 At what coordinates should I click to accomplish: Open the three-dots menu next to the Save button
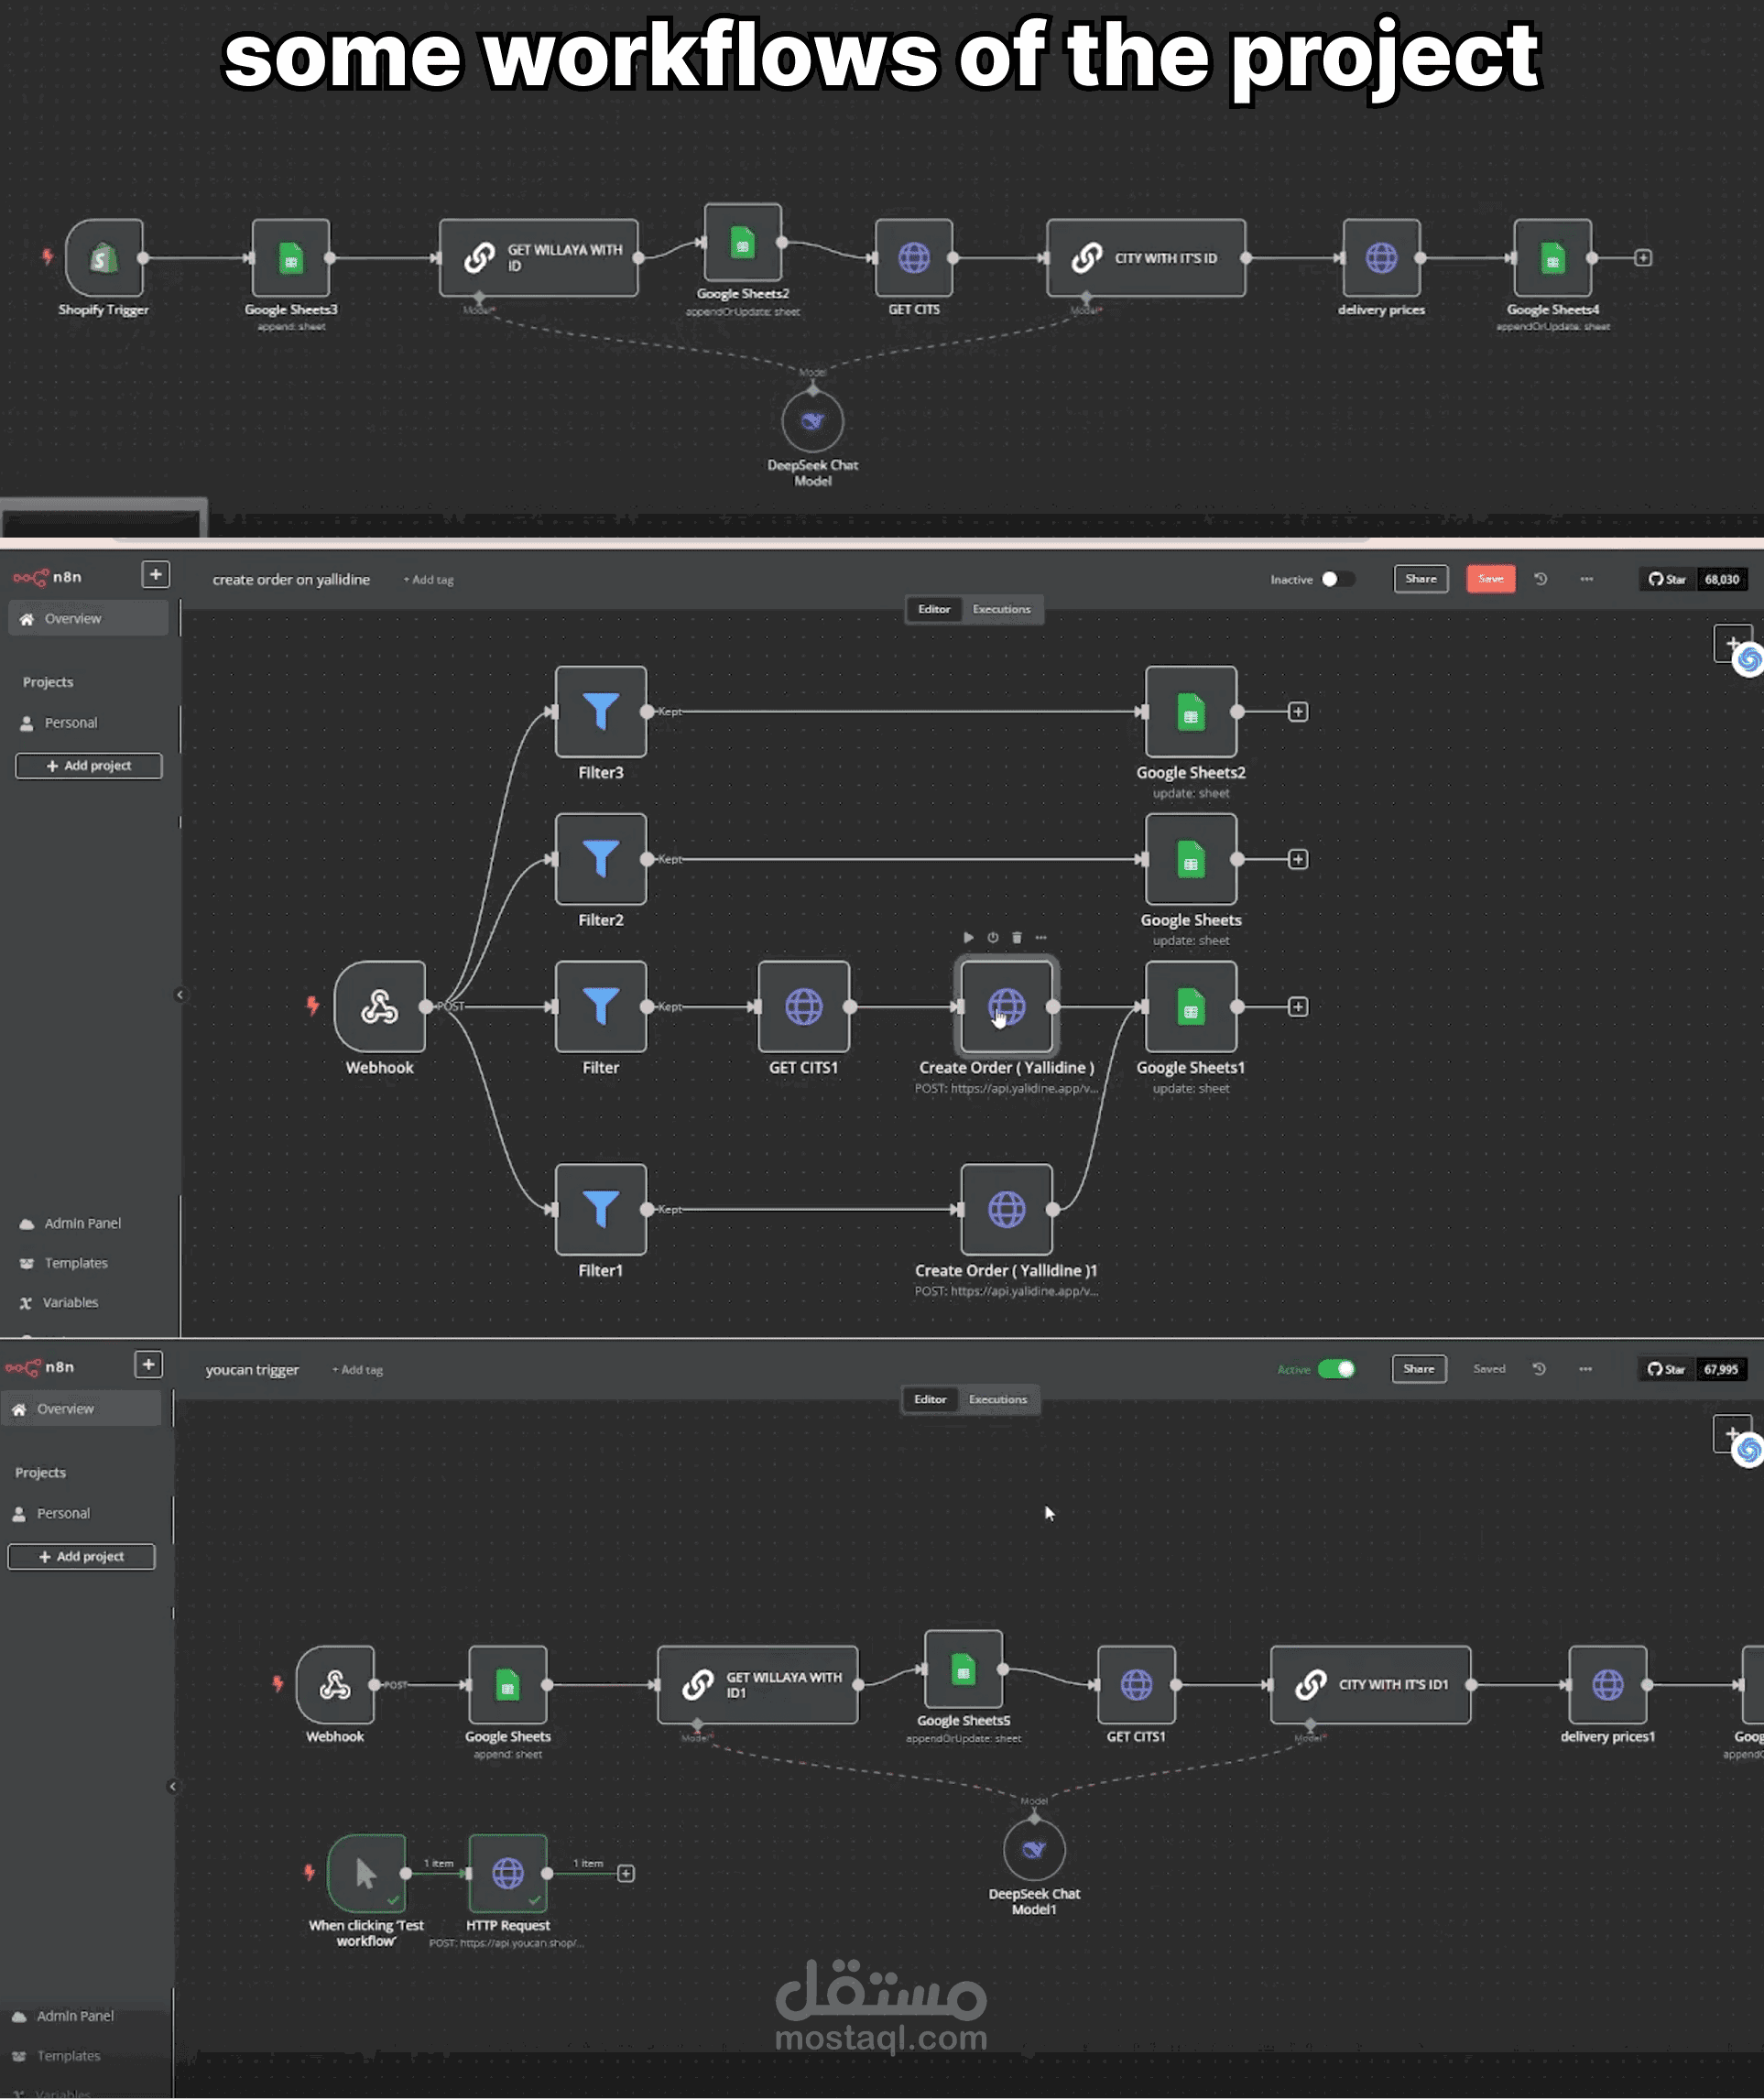click(x=1587, y=579)
